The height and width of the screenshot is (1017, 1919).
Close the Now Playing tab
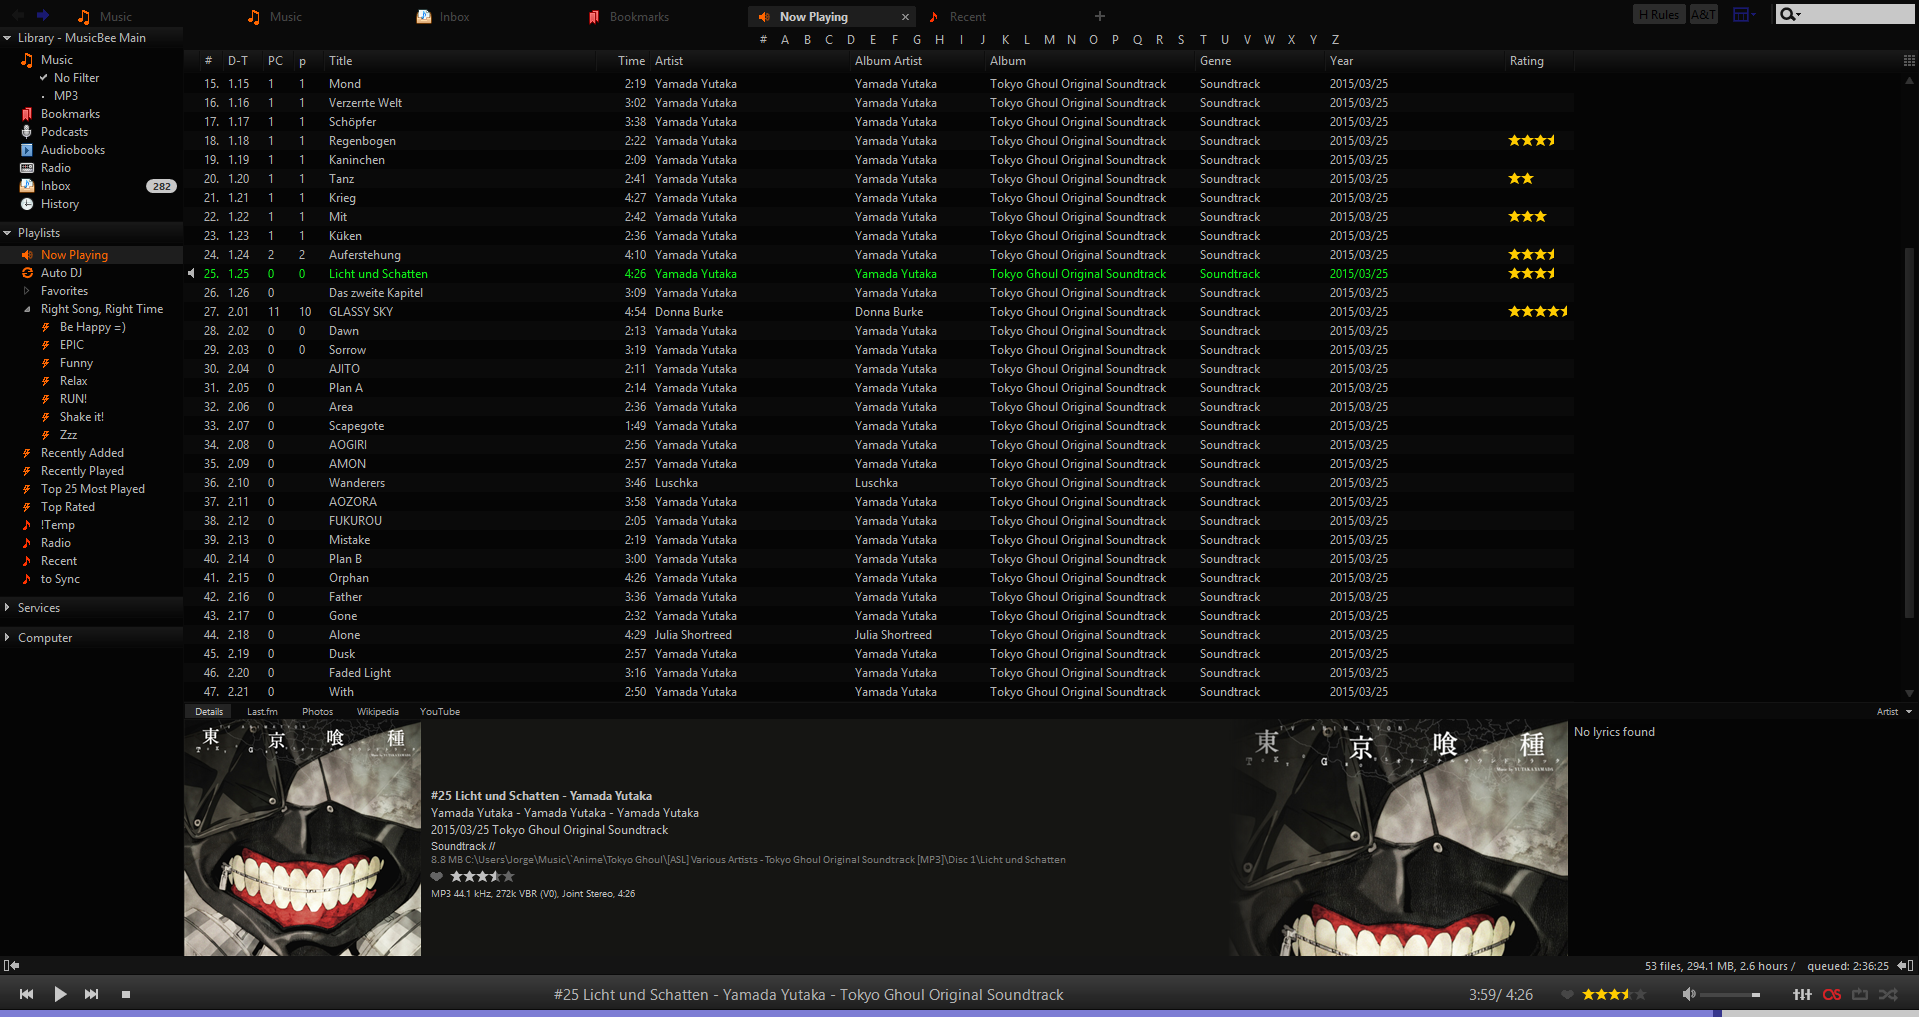(x=905, y=17)
